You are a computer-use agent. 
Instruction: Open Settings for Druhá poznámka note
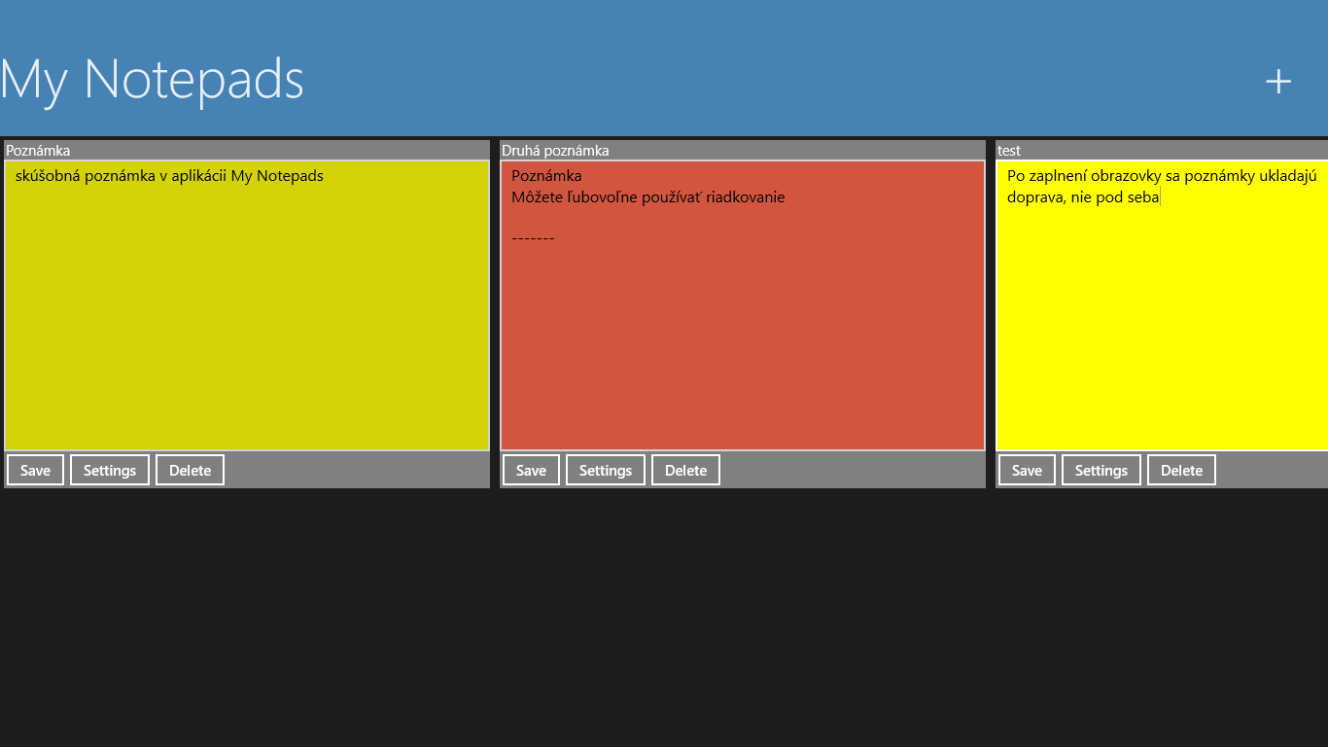click(x=606, y=470)
